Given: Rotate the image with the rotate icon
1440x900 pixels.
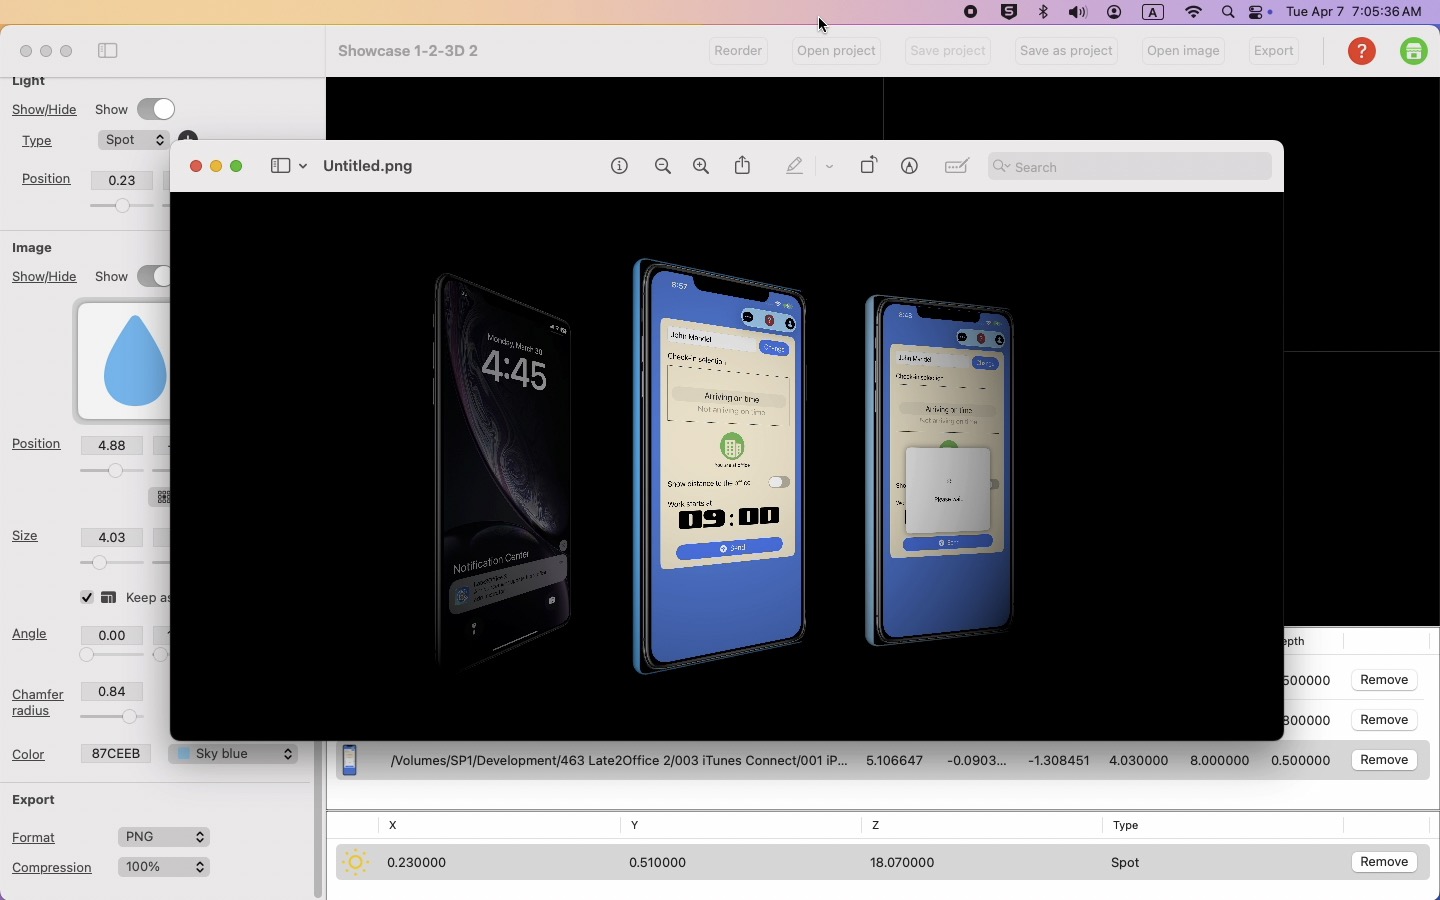Looking at the screenshot, I should 869,166.
